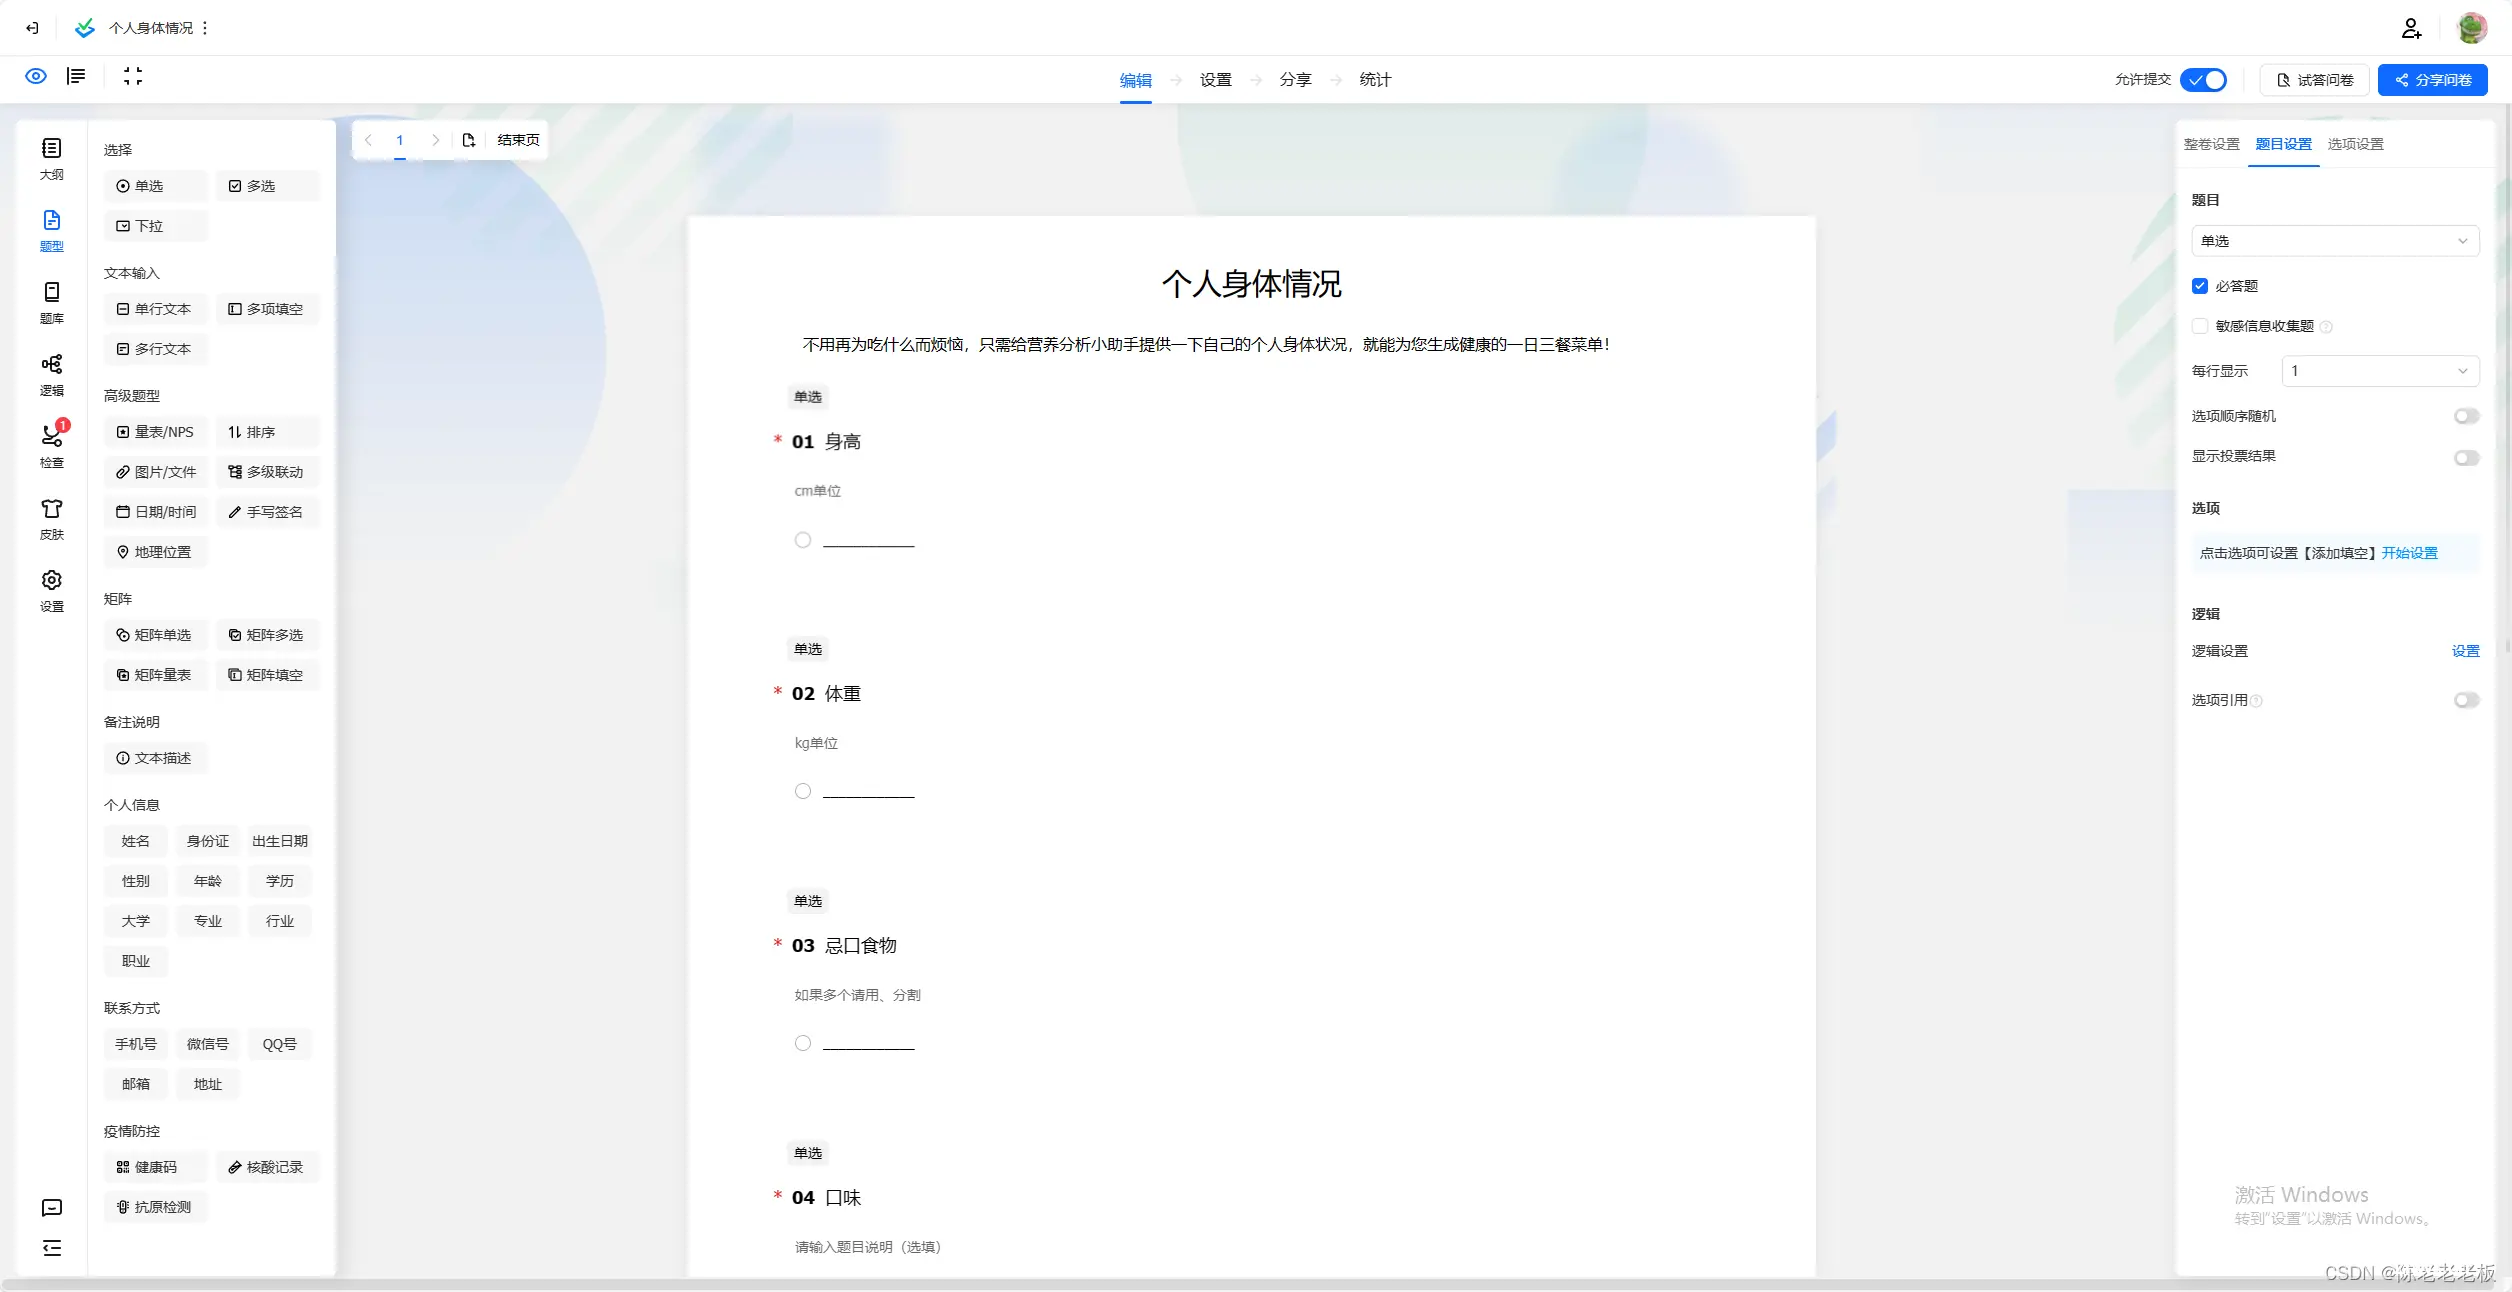Click the 结束页 button
Screen dimensions: 2512x1292
(x=518, y=140)
